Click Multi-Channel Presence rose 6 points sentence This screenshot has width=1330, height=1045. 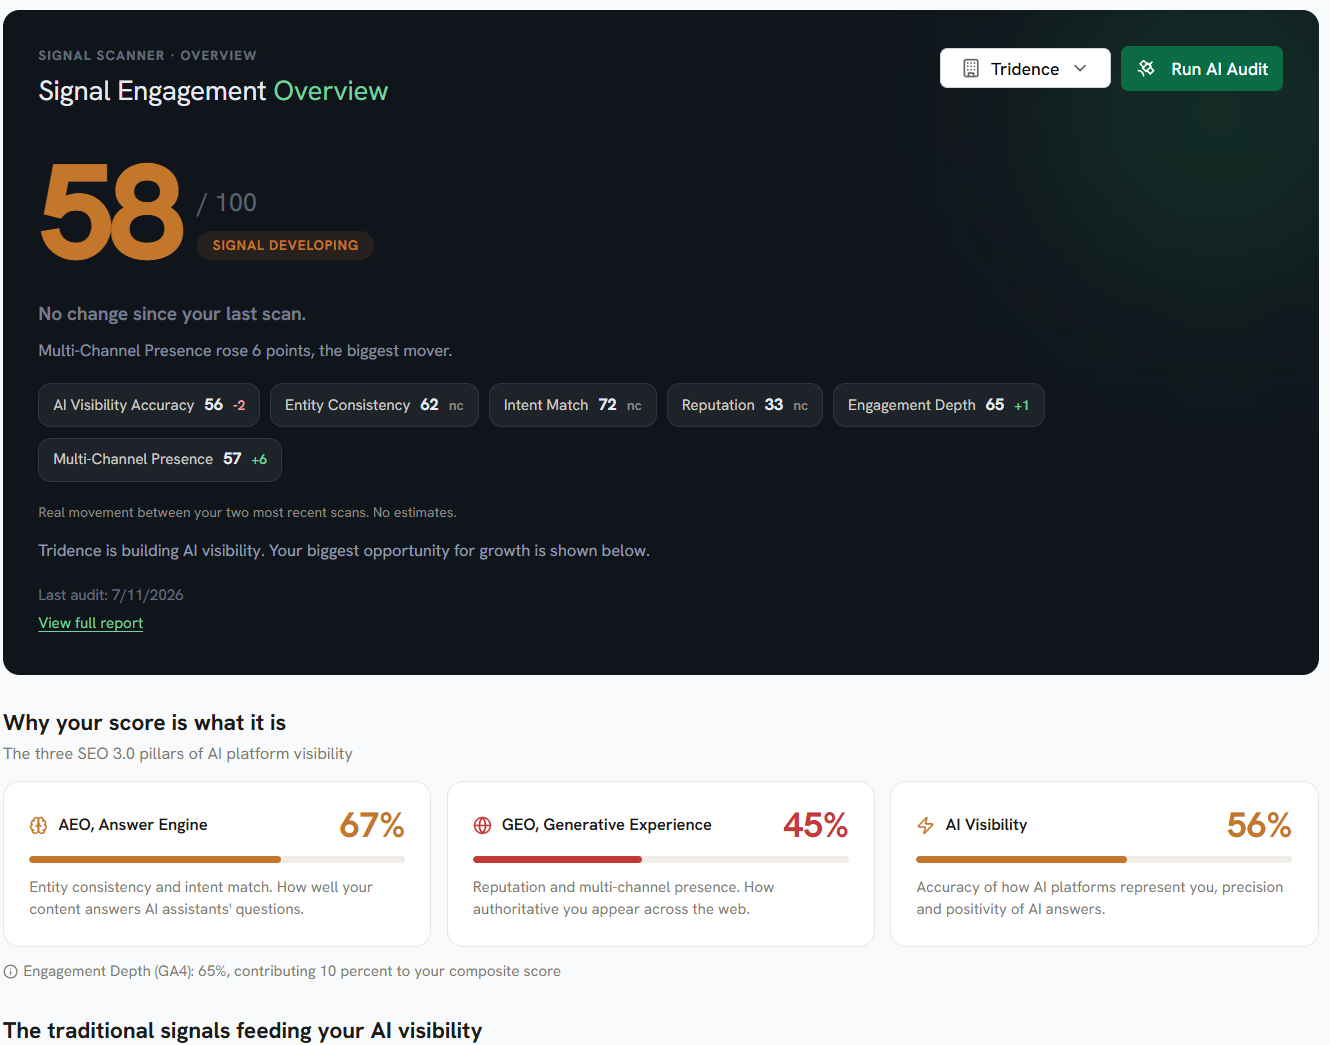pos(245,351)
